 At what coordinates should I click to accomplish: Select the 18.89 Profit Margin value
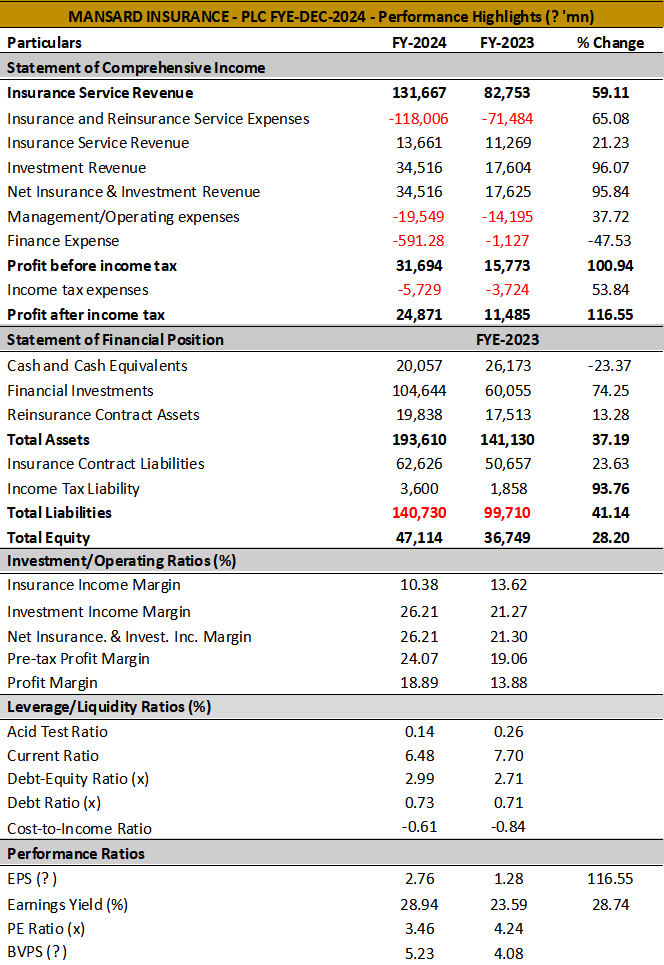point(419,683)
